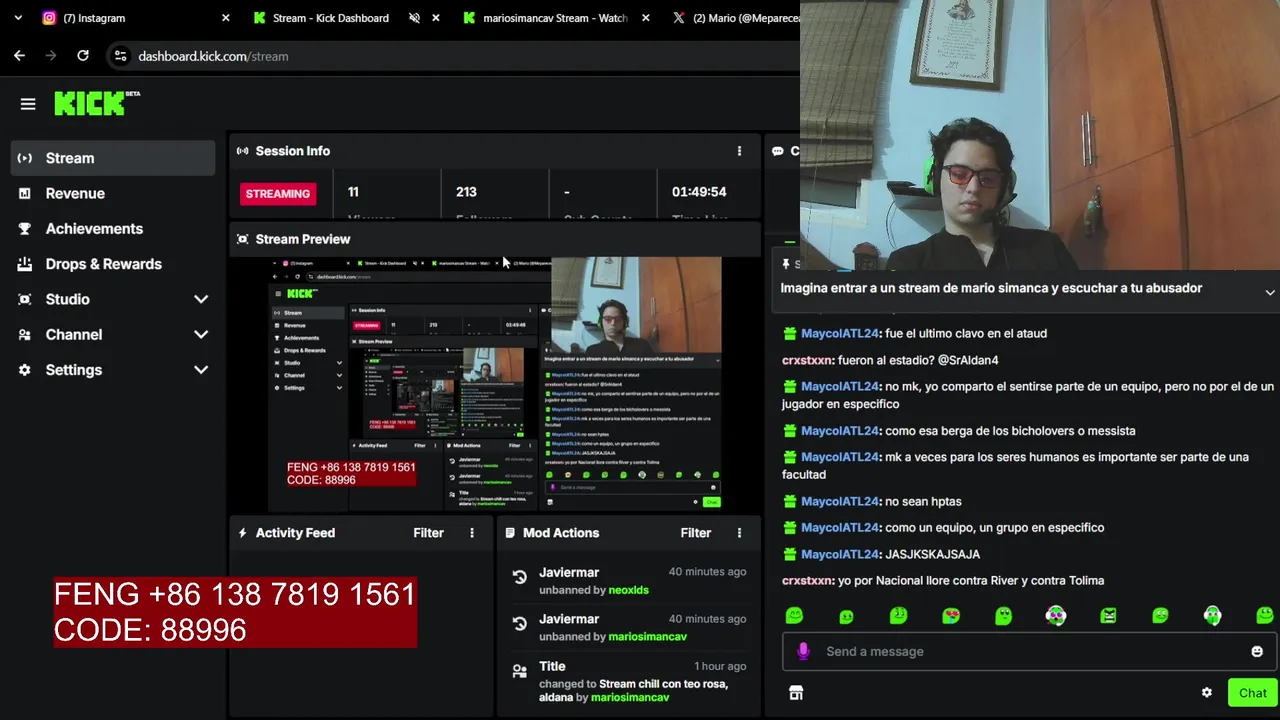Click the 01:49:54 time live value
The width and height of the screenshot is (1280, 720).
pyautogui.click(x=699, y=192)
